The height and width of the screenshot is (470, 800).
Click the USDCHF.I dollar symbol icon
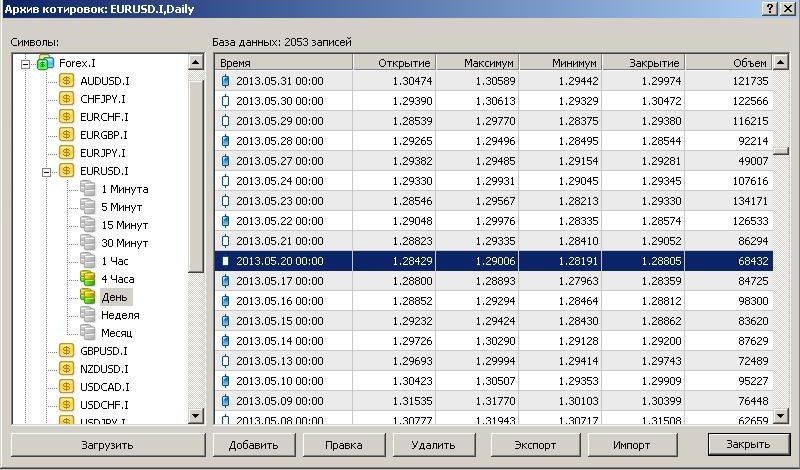click(66, 405)
